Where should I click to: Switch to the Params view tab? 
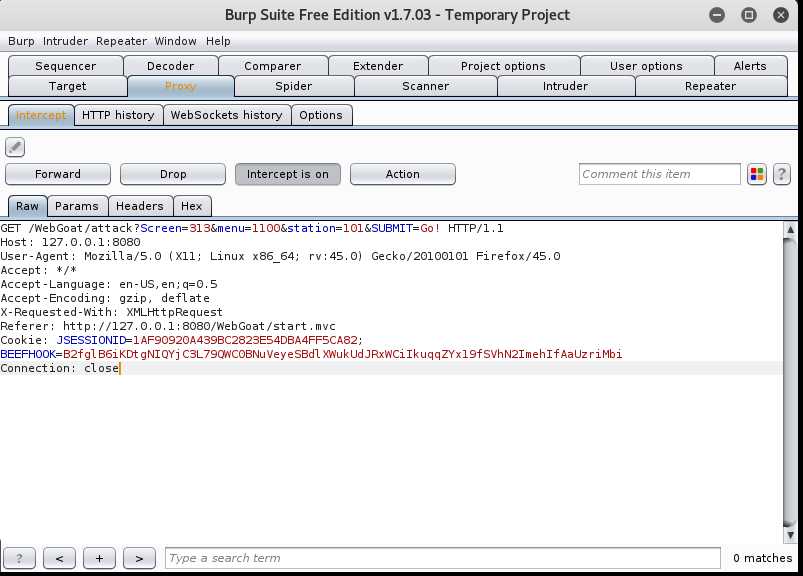click(x=77, y=206)
